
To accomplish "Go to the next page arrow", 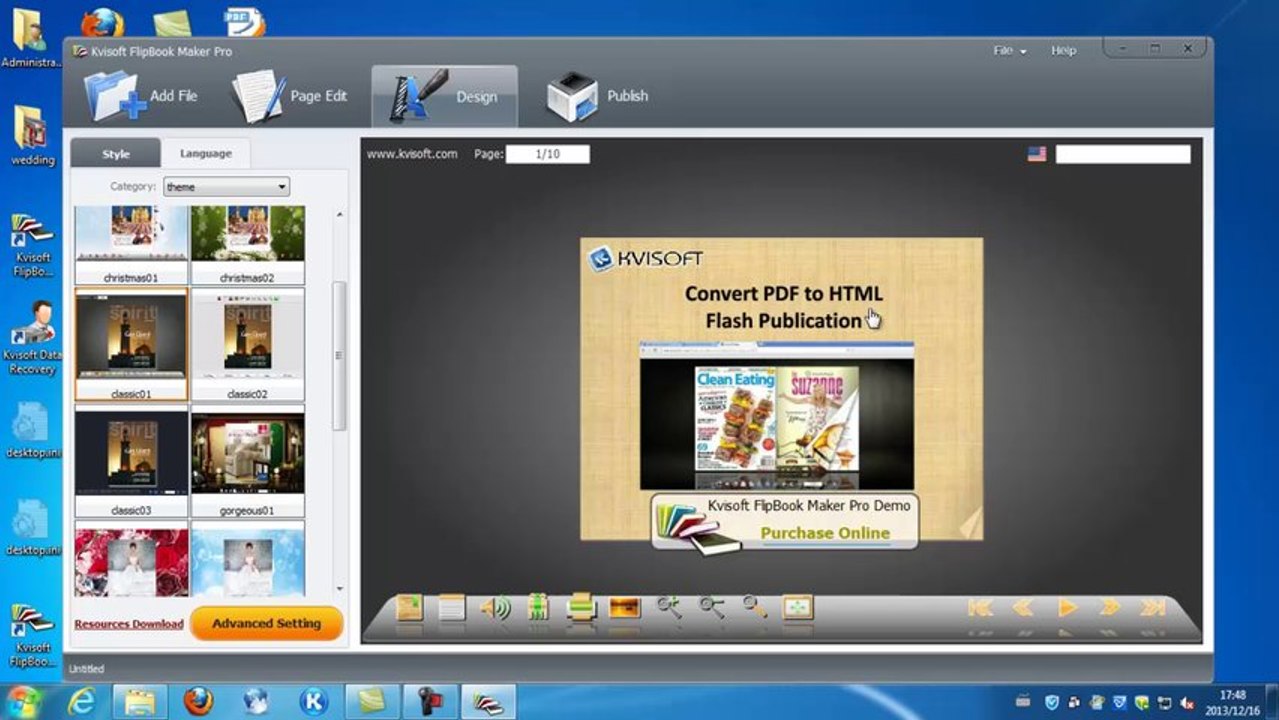I will (x=1110, y=607).
